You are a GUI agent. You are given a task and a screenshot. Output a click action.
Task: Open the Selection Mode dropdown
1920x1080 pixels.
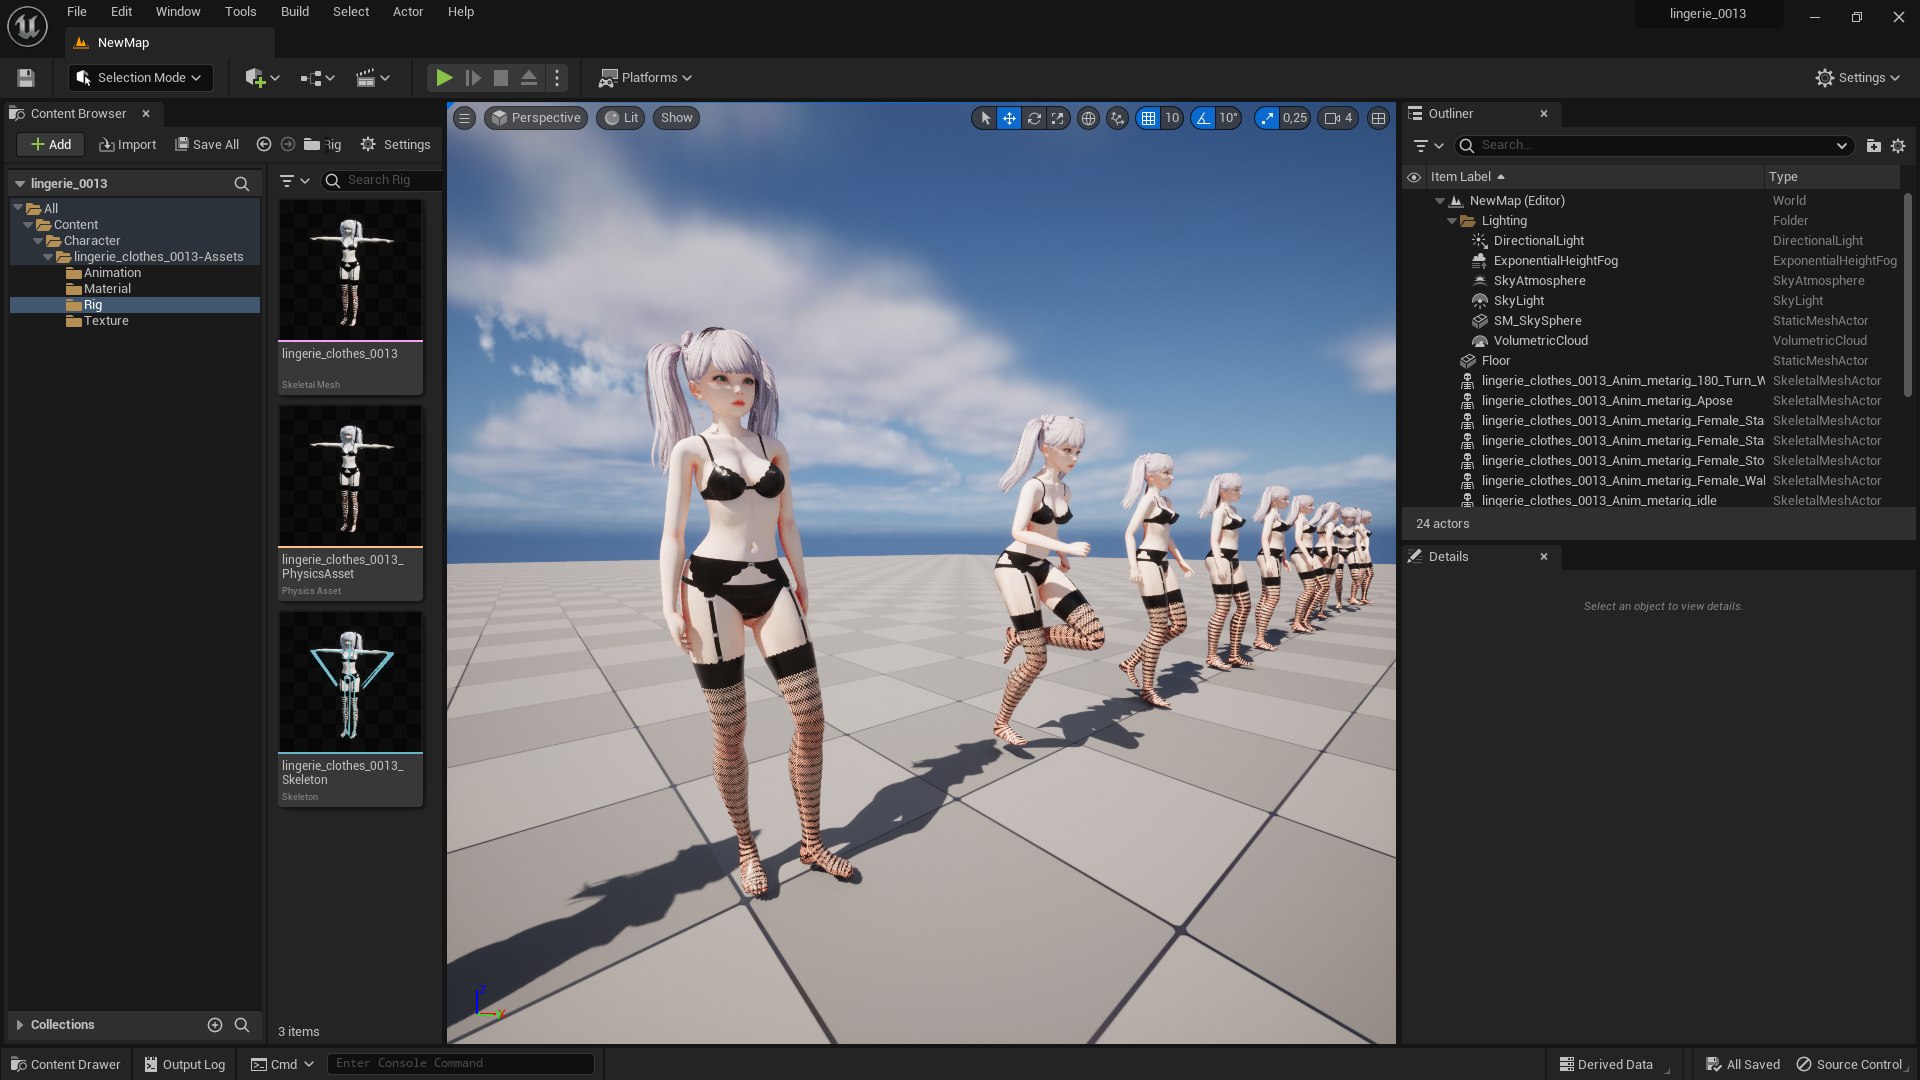tap(140, 78)
